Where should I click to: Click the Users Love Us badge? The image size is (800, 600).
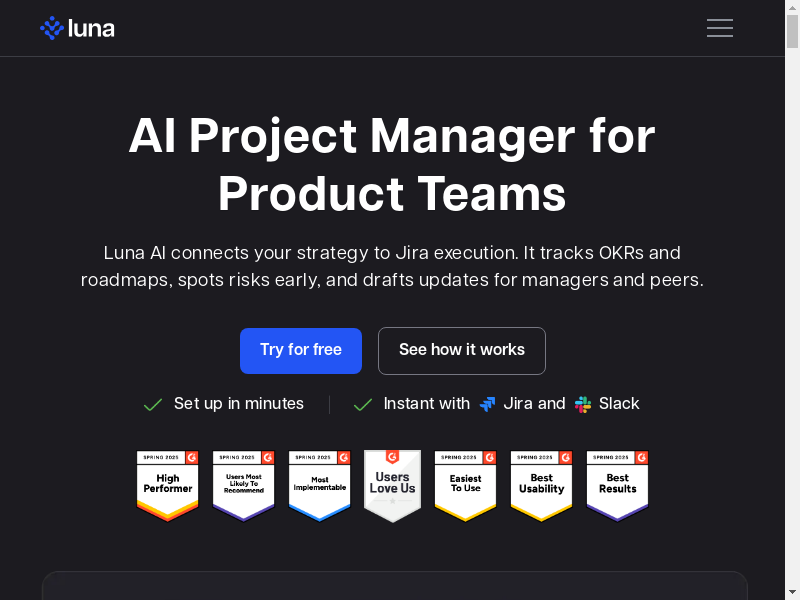click(x=392, y=485)
